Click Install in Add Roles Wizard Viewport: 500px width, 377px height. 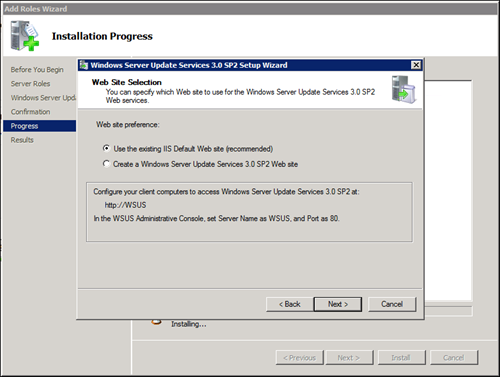point(401,358)
